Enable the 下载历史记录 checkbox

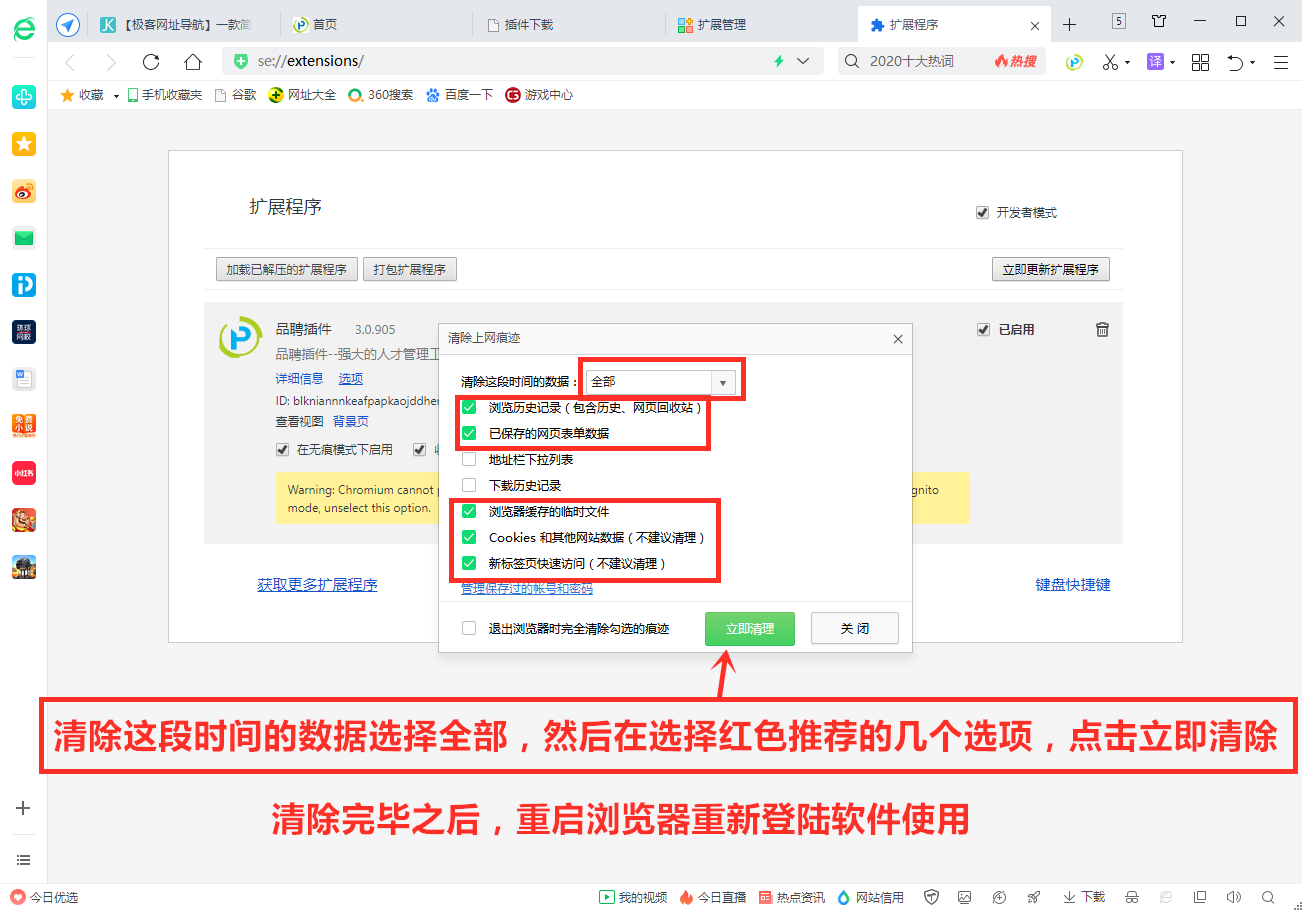468,485
